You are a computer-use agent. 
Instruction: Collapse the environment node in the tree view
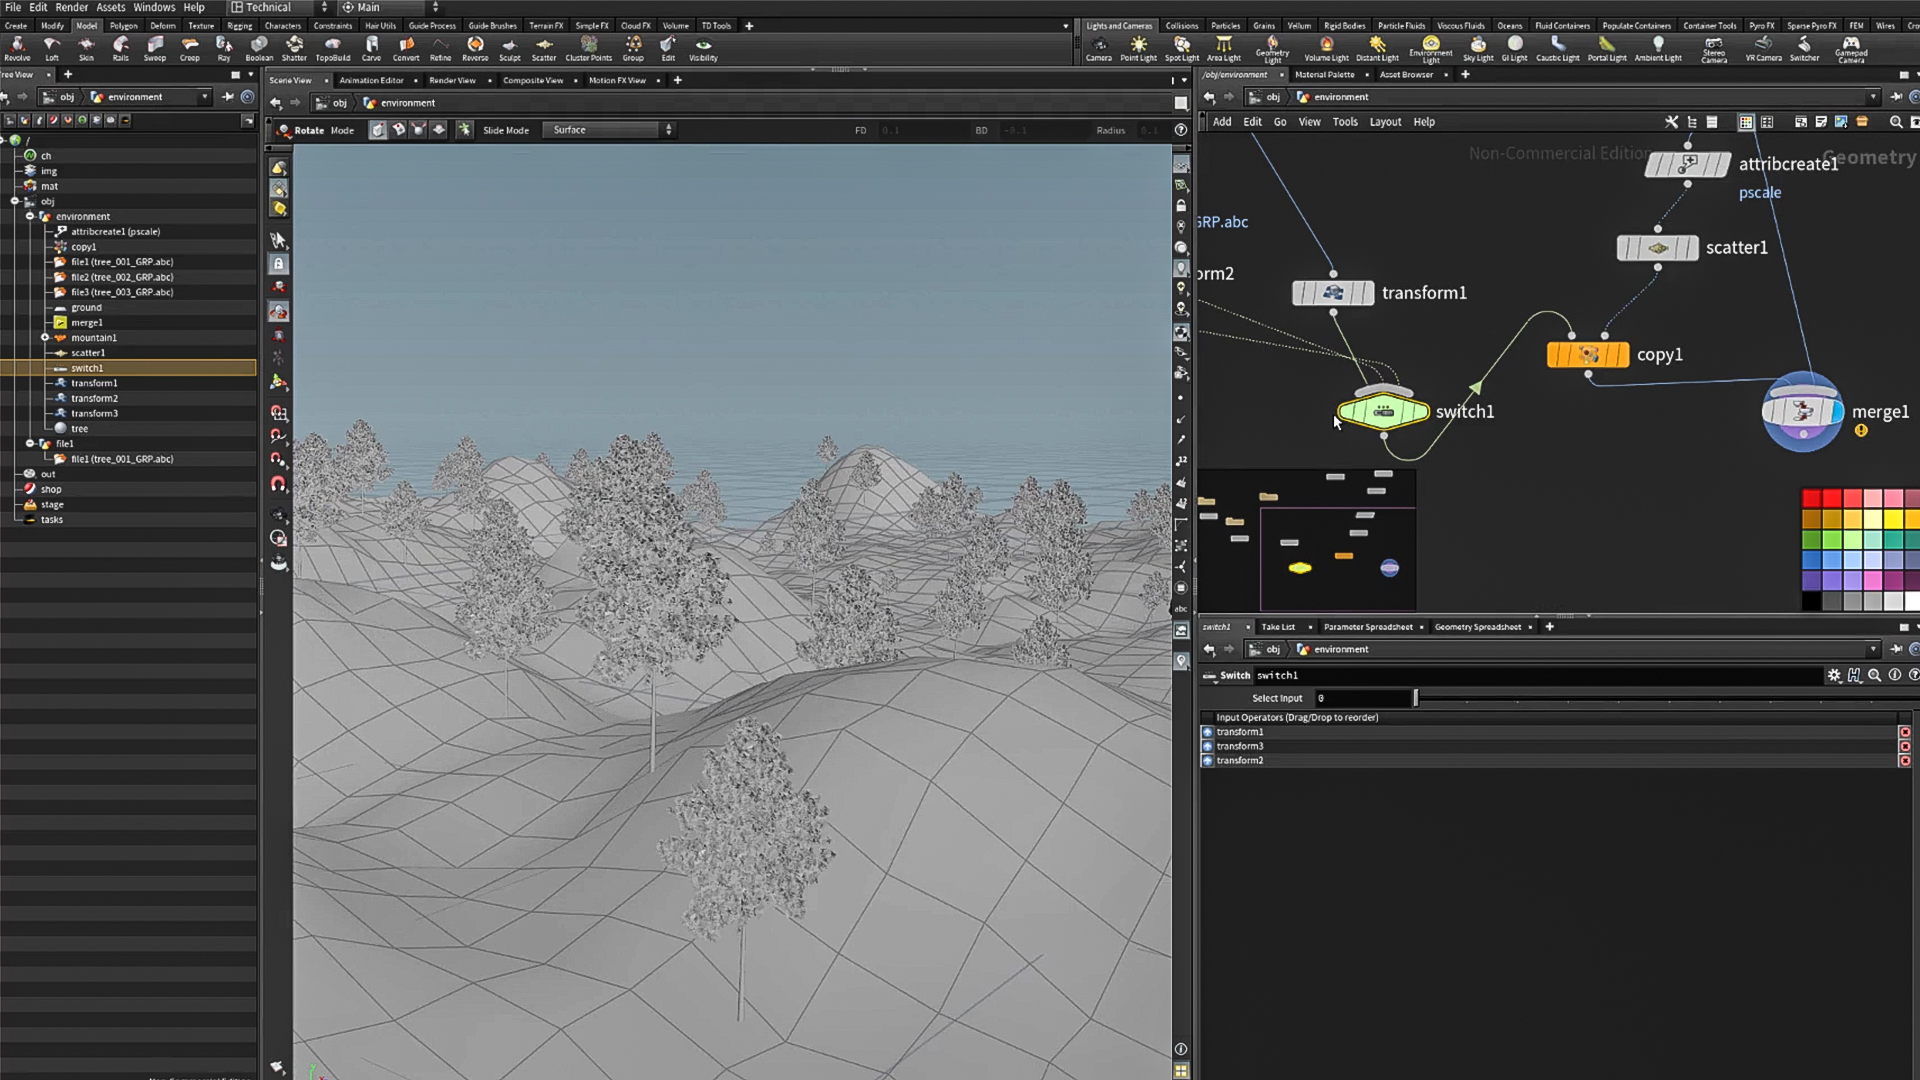coord(32,216)
